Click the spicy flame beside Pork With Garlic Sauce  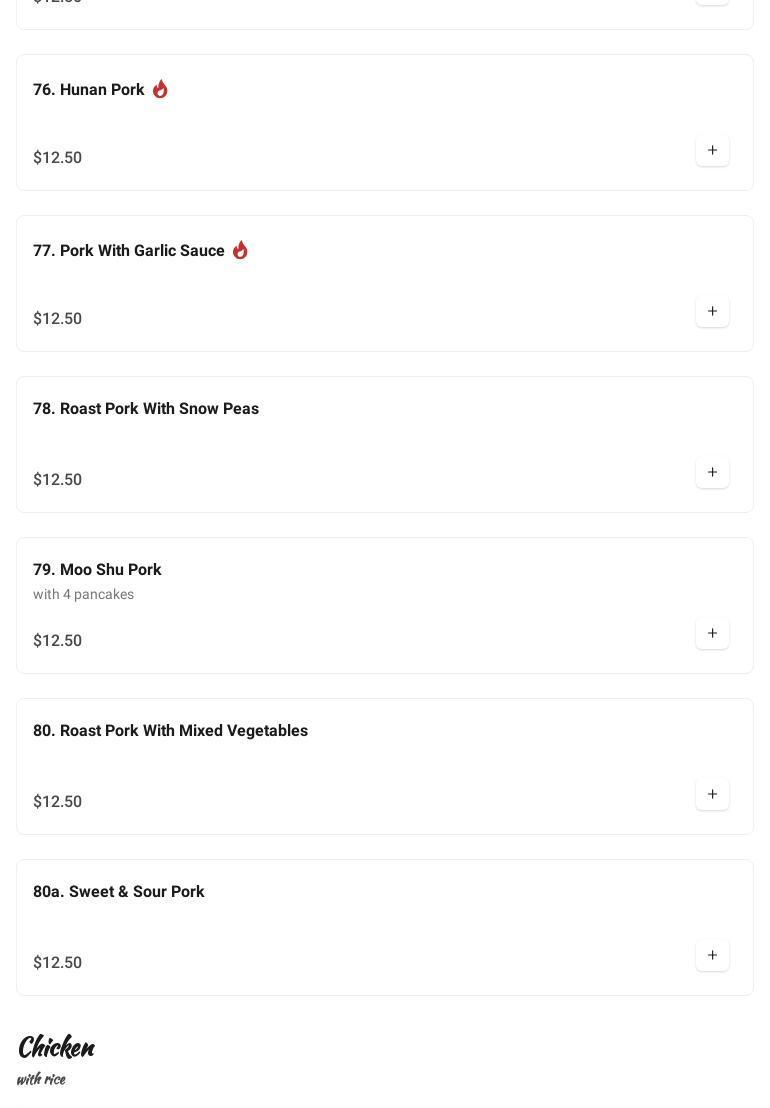[x=240, y=250]
